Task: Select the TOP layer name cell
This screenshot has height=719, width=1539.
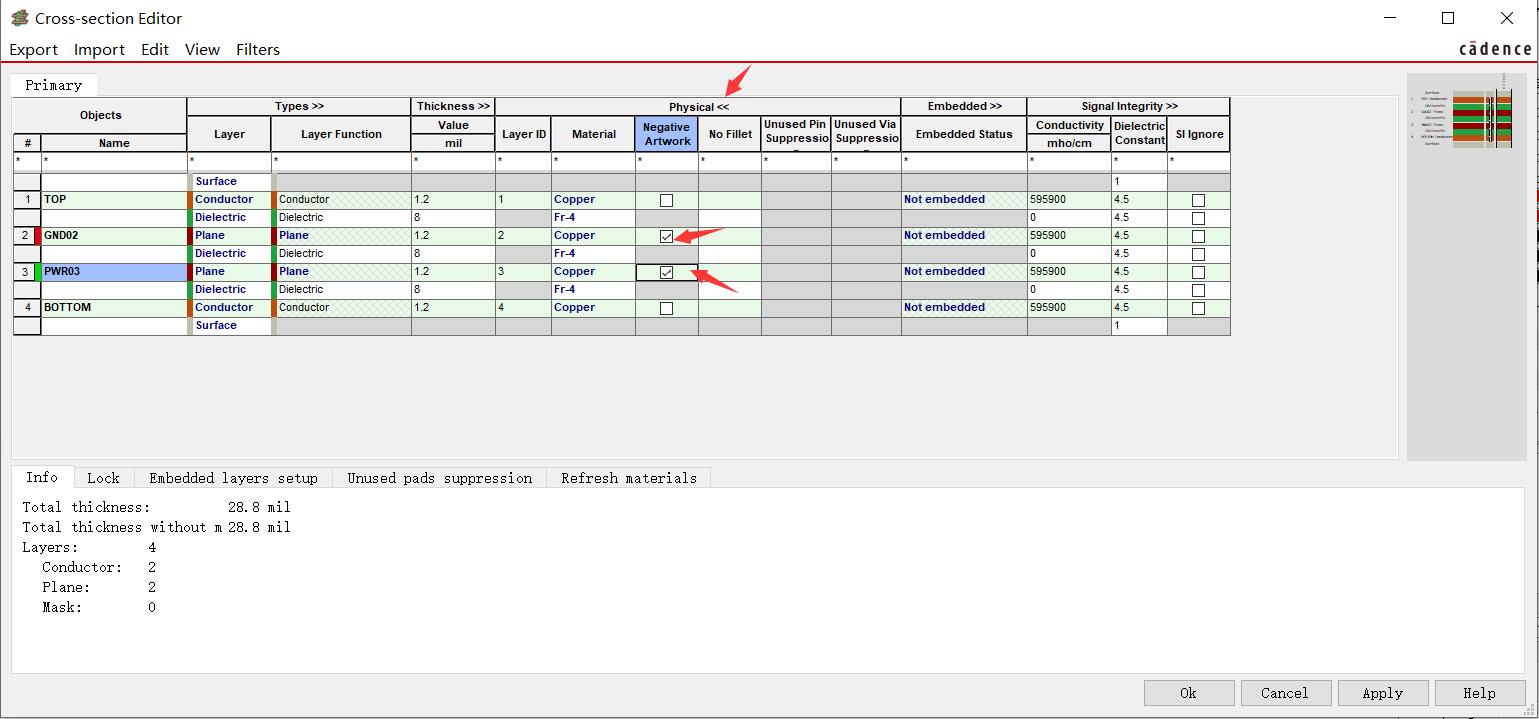Action: coord(114,200)
